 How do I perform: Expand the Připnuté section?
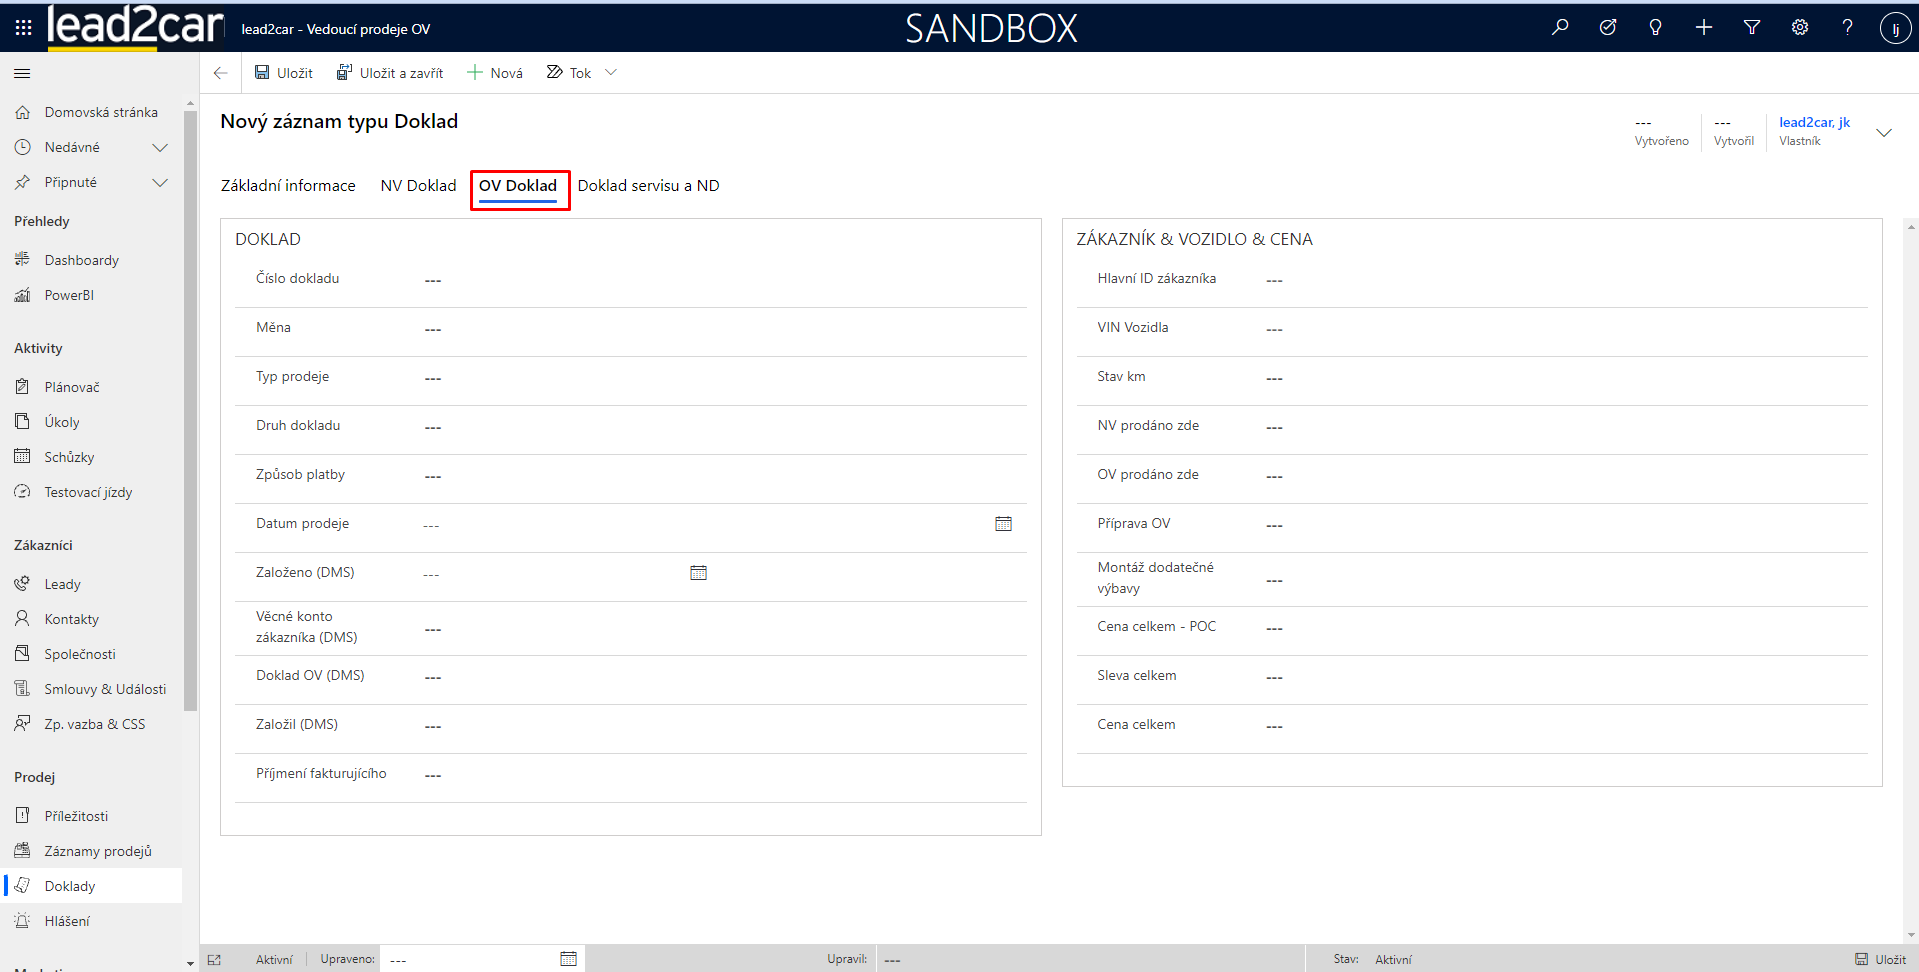coord(160,183)
